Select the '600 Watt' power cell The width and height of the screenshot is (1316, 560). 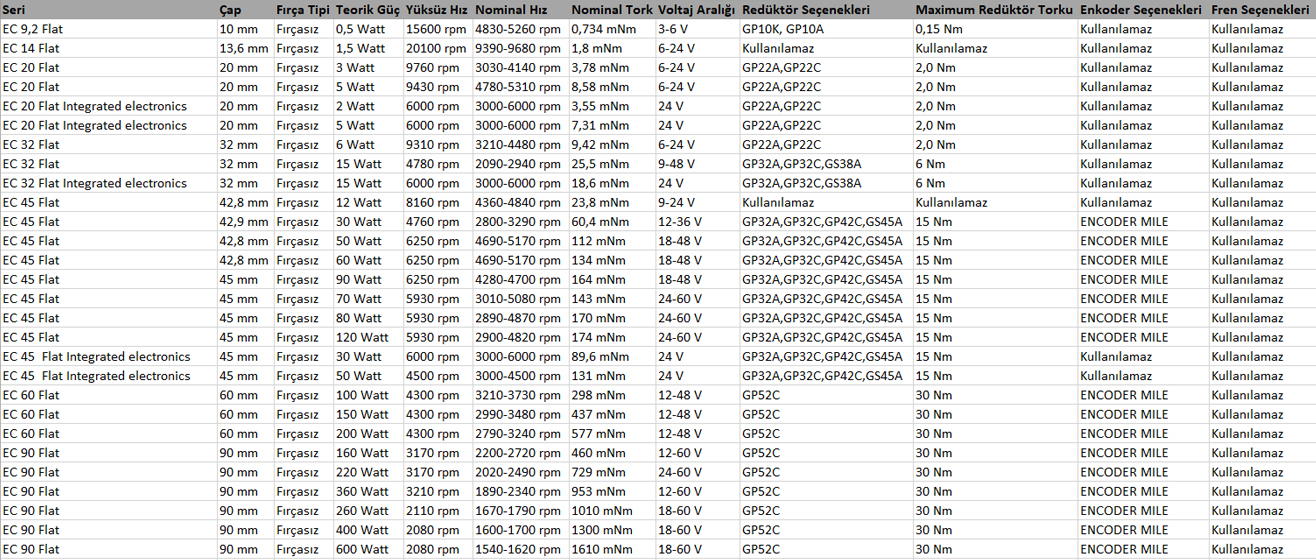pyautogui.click(x=368, y=549)
